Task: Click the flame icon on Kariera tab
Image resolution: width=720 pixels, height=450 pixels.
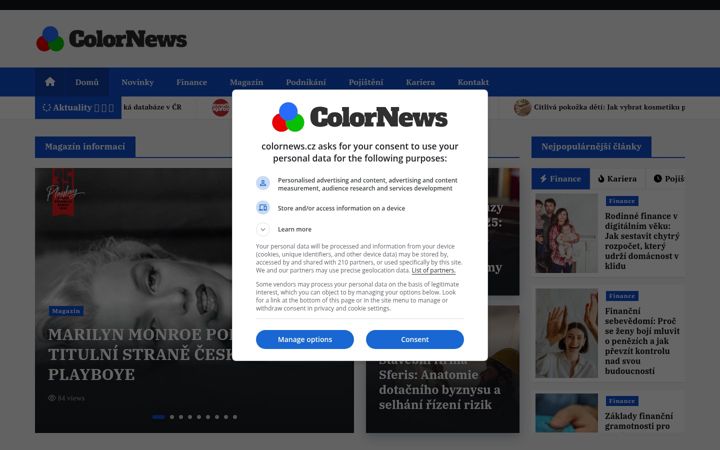Action: click(601, 179)
